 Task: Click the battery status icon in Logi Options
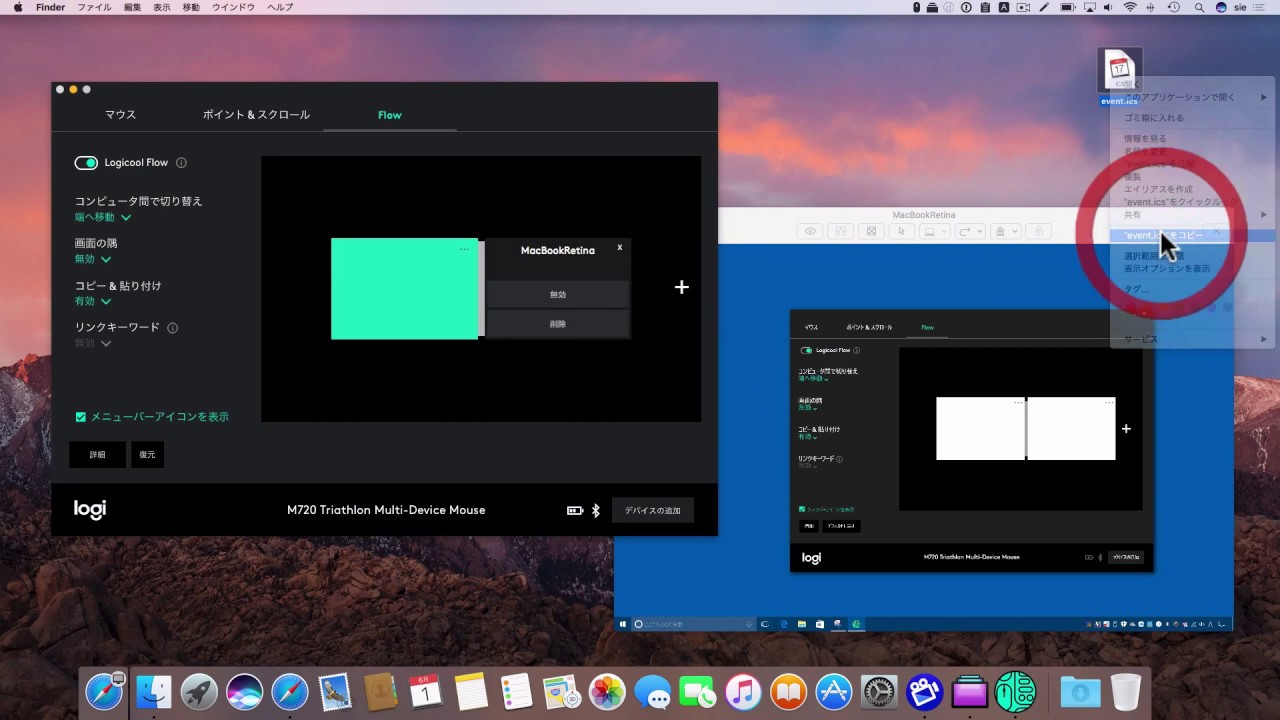point(575,510)
